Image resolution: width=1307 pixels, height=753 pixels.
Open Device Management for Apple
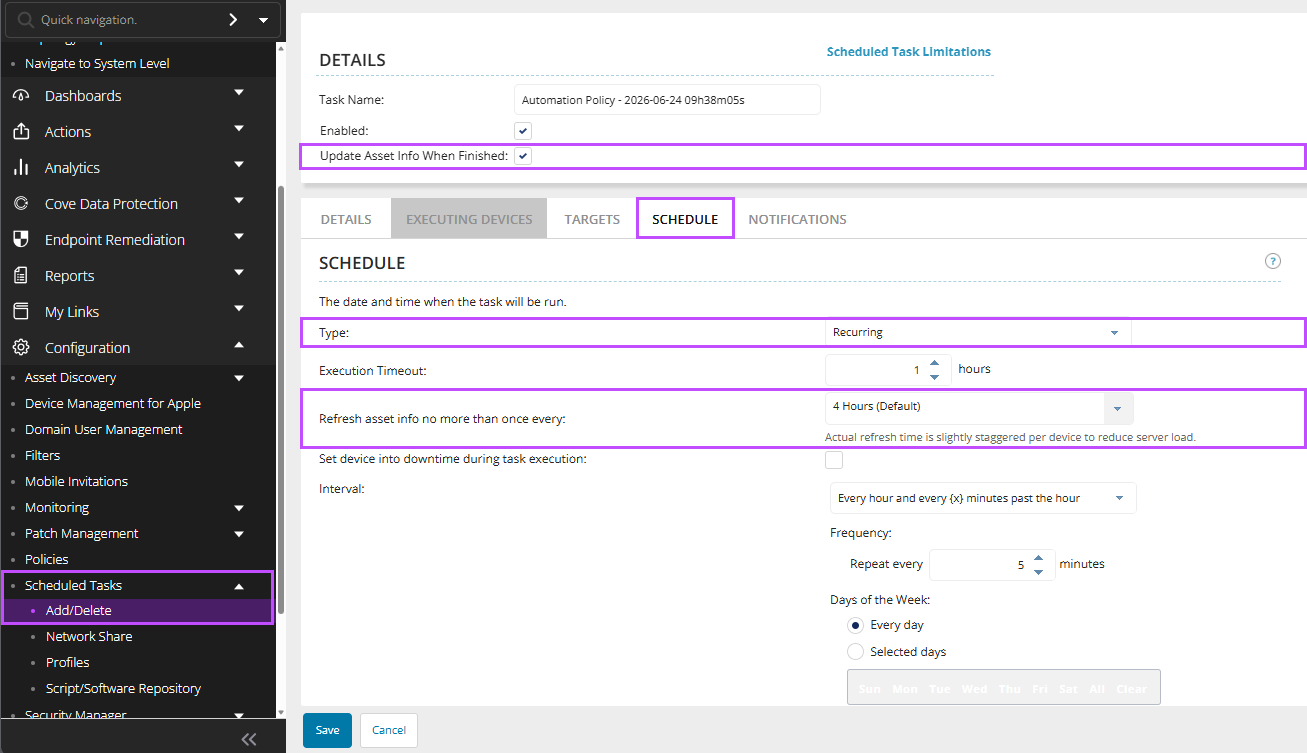pos(113,404)
